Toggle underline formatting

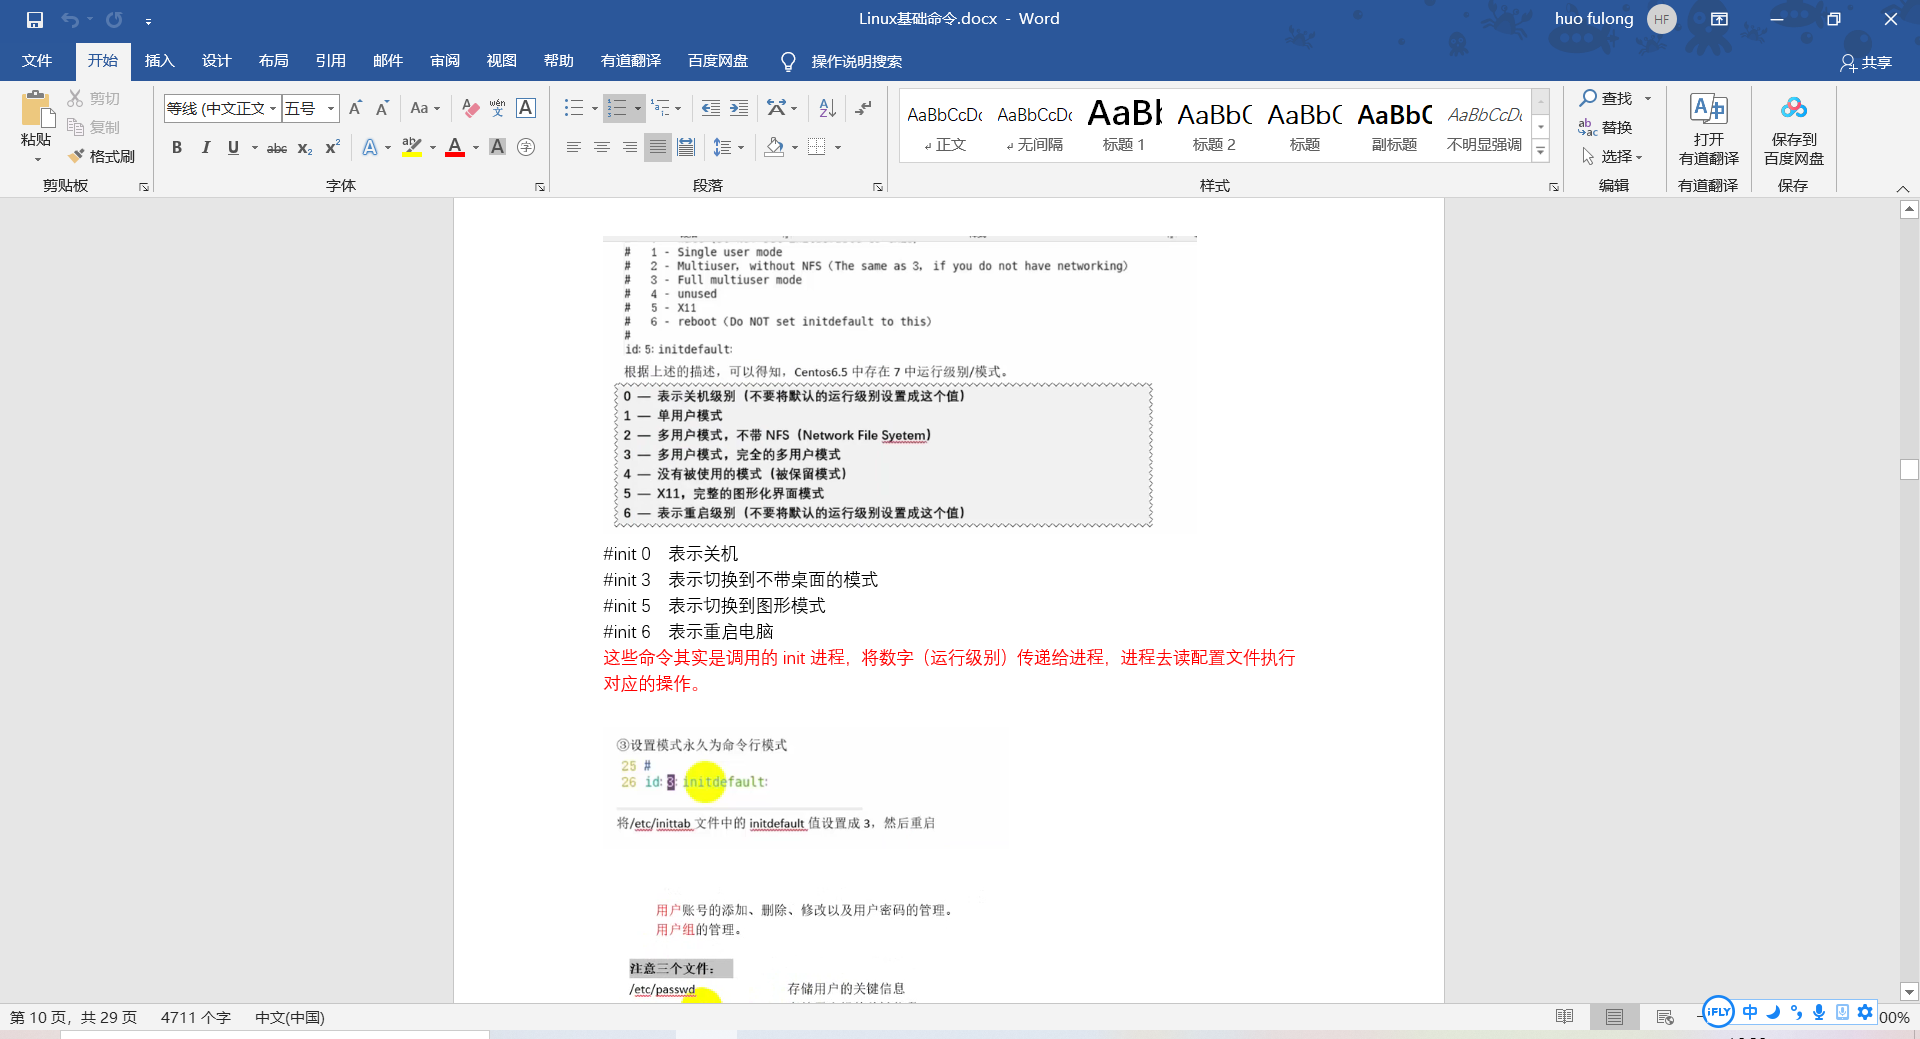[x=232, y=147]
